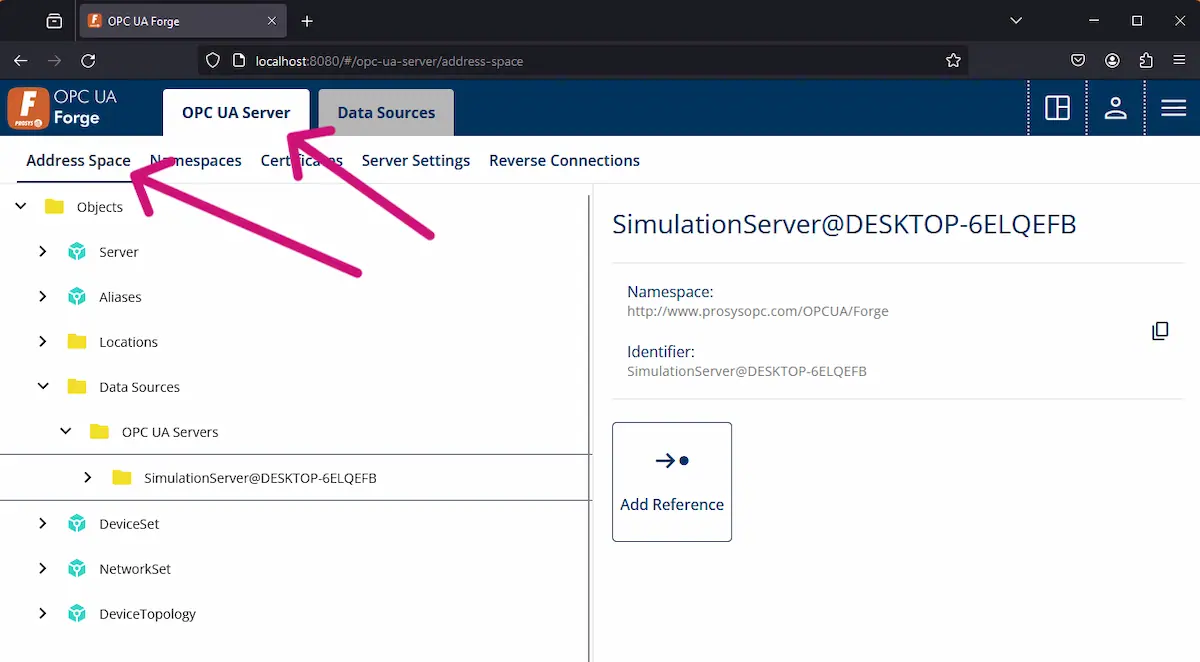Expand the NetworkSet tree node
Viewport: 1200px width, 662px height.
[x=42, y=569]
